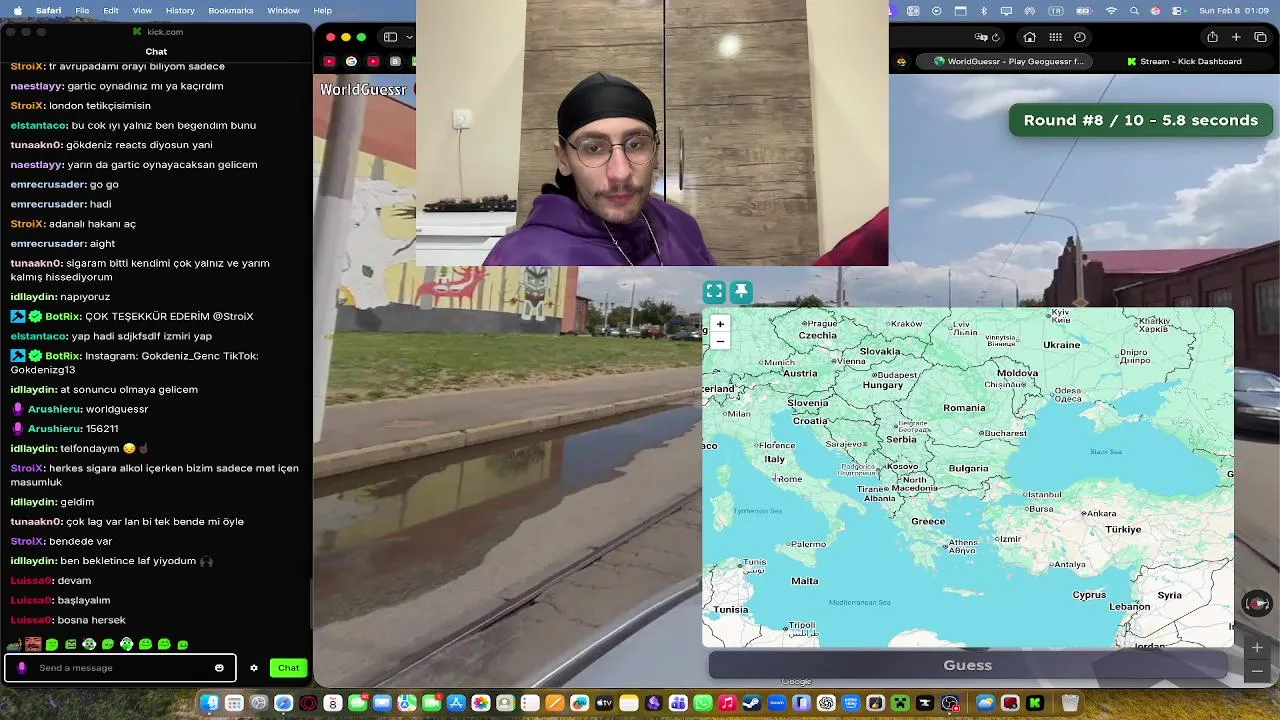Screen dimensions: 1280x720
Task: Click the Safari home button
Action: click(1030, 37)
